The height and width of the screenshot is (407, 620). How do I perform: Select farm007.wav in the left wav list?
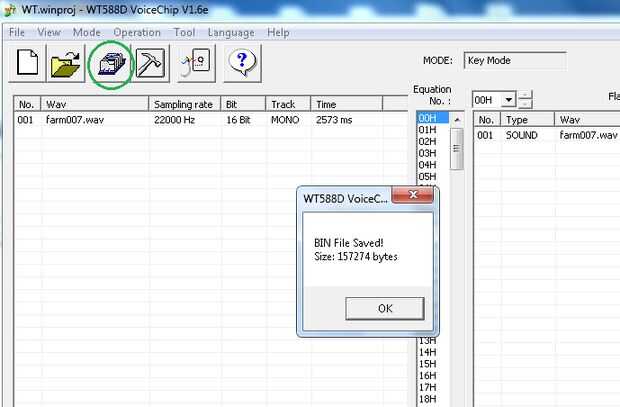(75, 119)
